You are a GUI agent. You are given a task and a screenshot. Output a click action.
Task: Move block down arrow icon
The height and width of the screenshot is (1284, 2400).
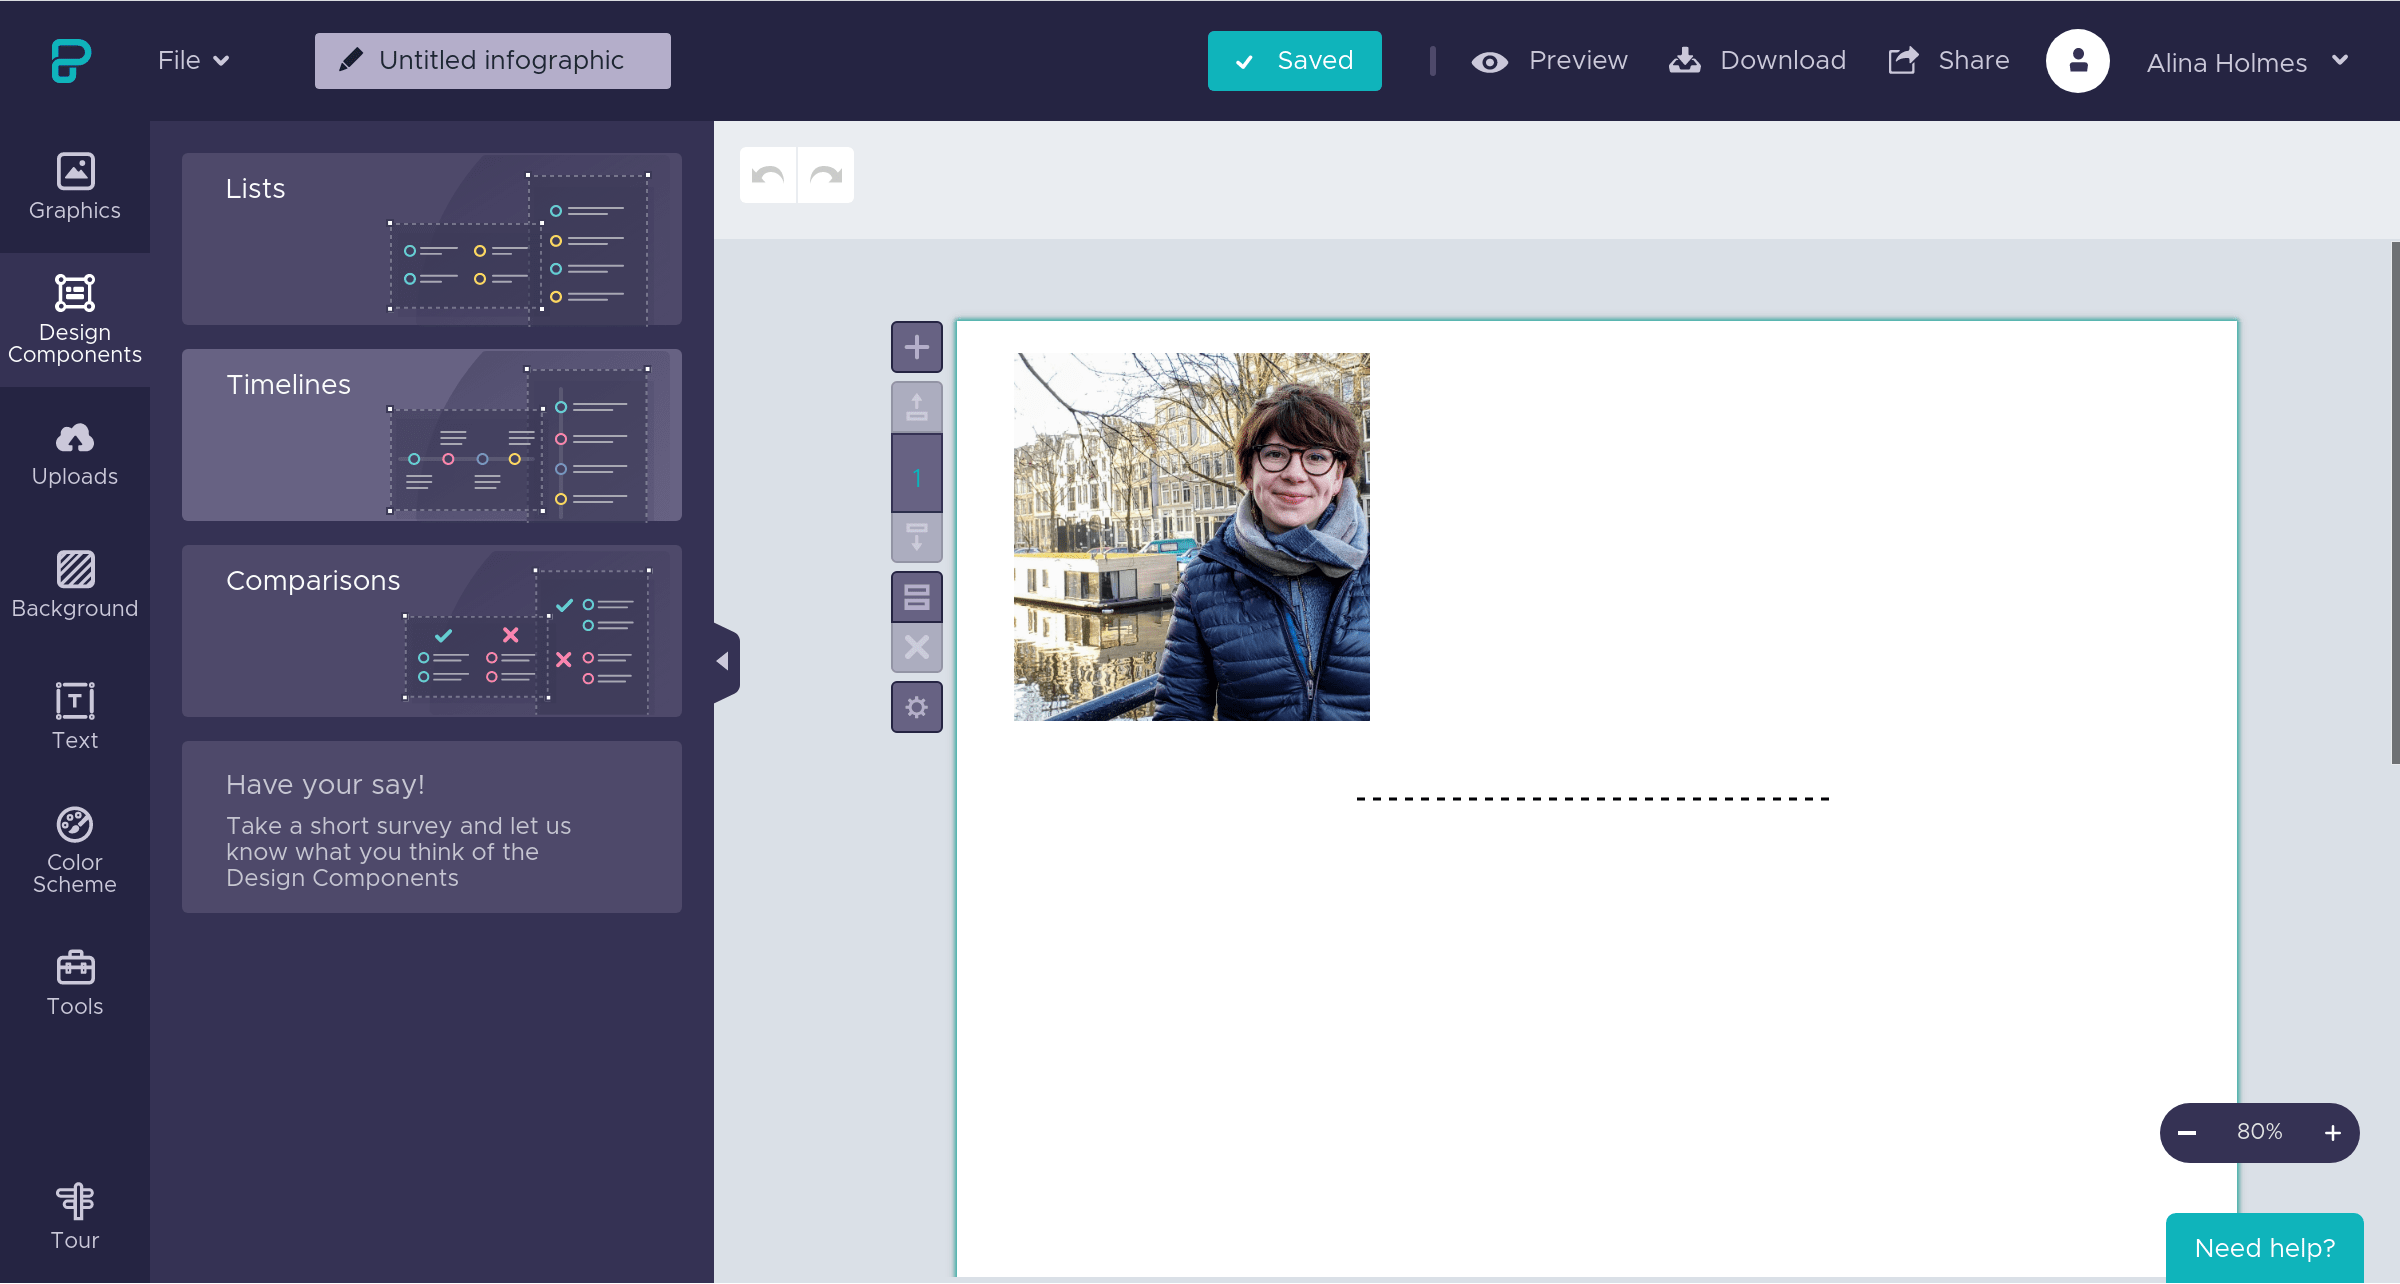tap(917, 537)
